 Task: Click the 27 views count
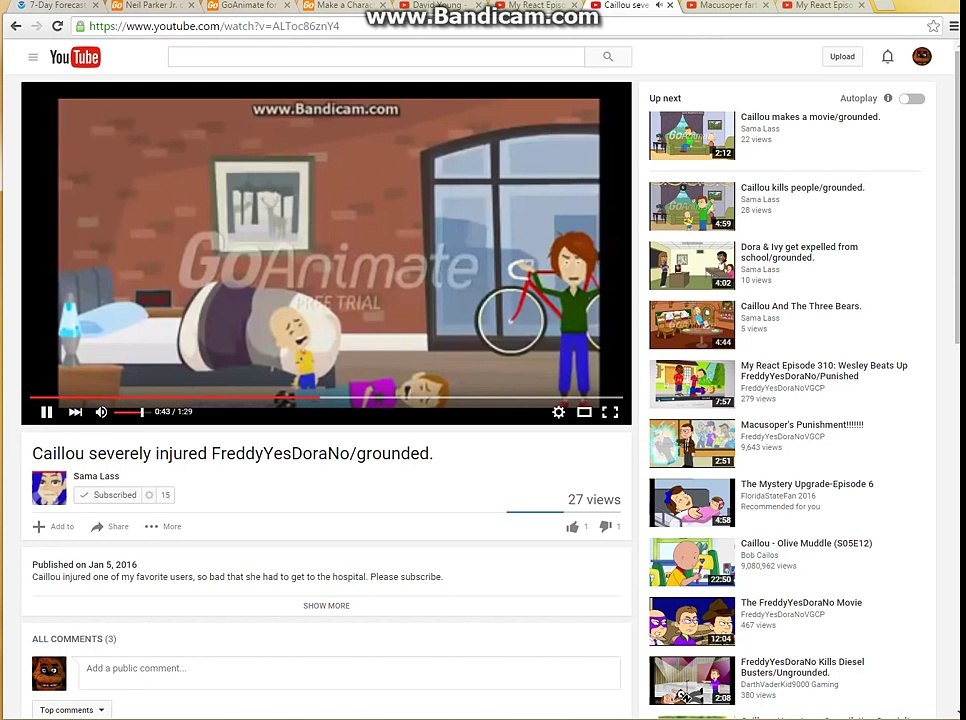tap(594, 500)
